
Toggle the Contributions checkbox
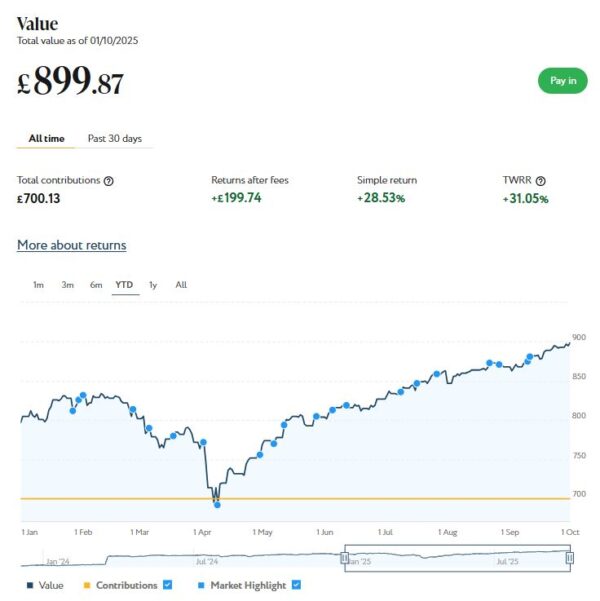pyautogui.click(x=168, y=585)
